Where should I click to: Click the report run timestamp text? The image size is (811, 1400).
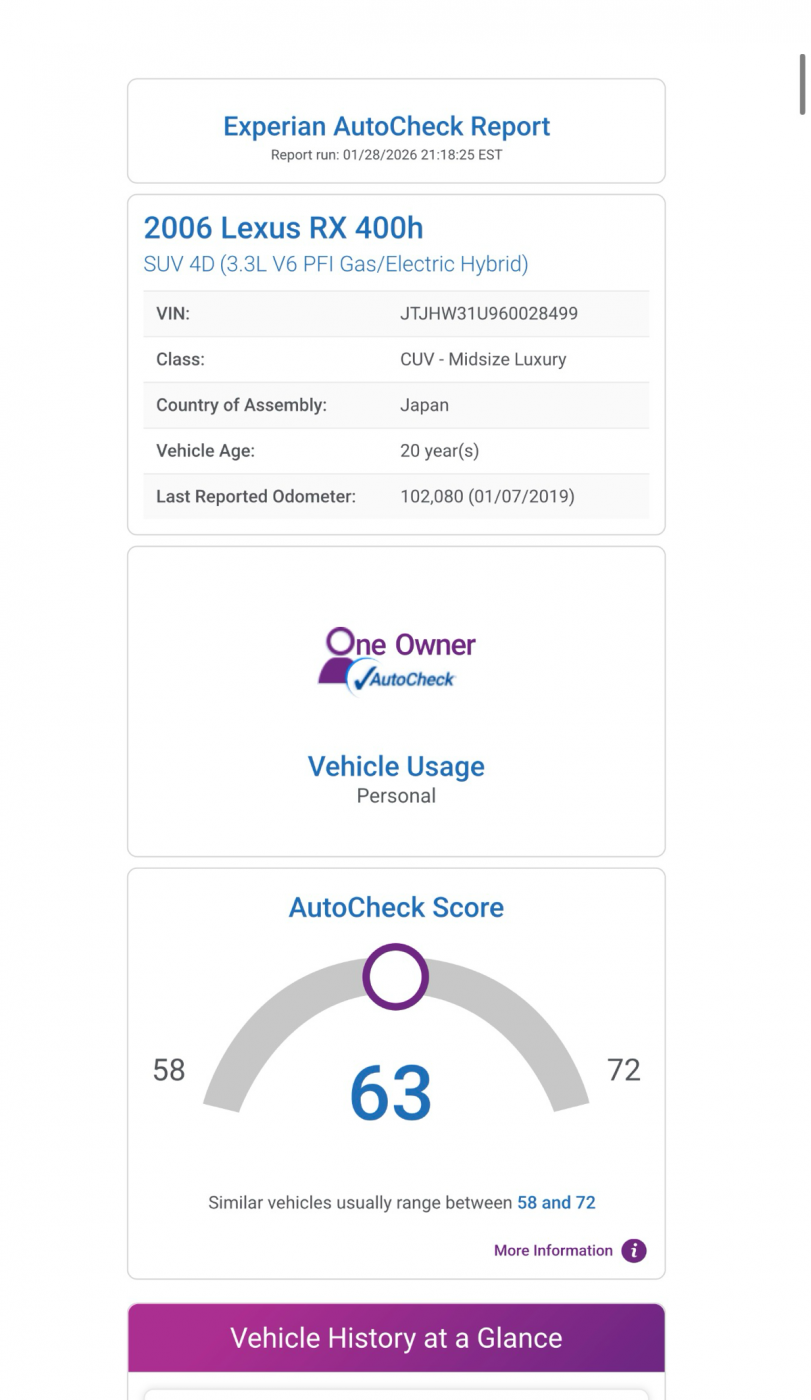386,155
